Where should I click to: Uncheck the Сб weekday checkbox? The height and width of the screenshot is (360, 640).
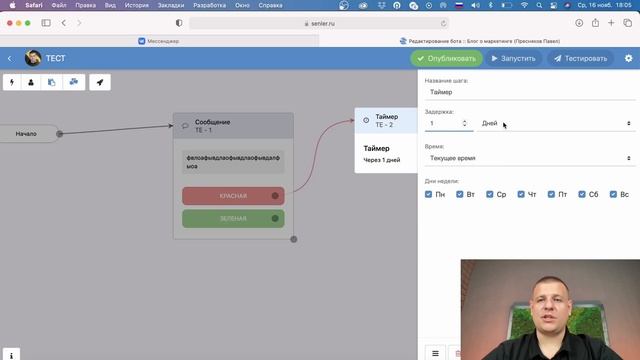[x=582, y=194]
